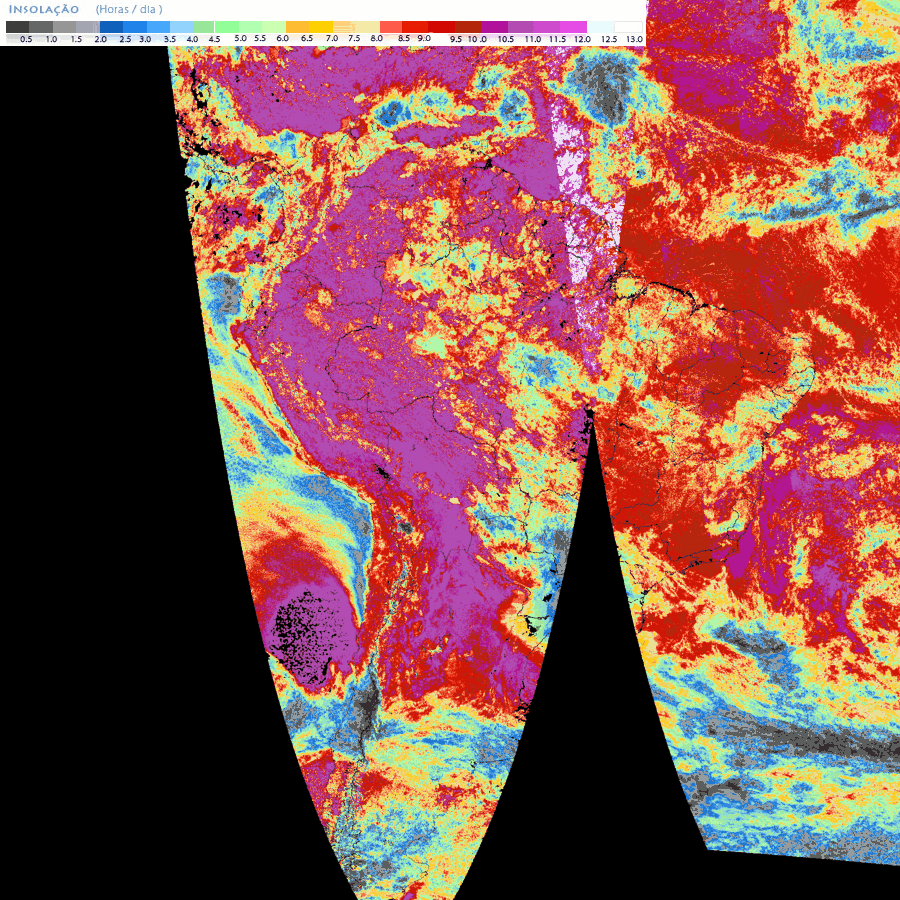Choose the dark blue swatch above 2.5
This screenshot has width=900, height=900.
[111, 27]
